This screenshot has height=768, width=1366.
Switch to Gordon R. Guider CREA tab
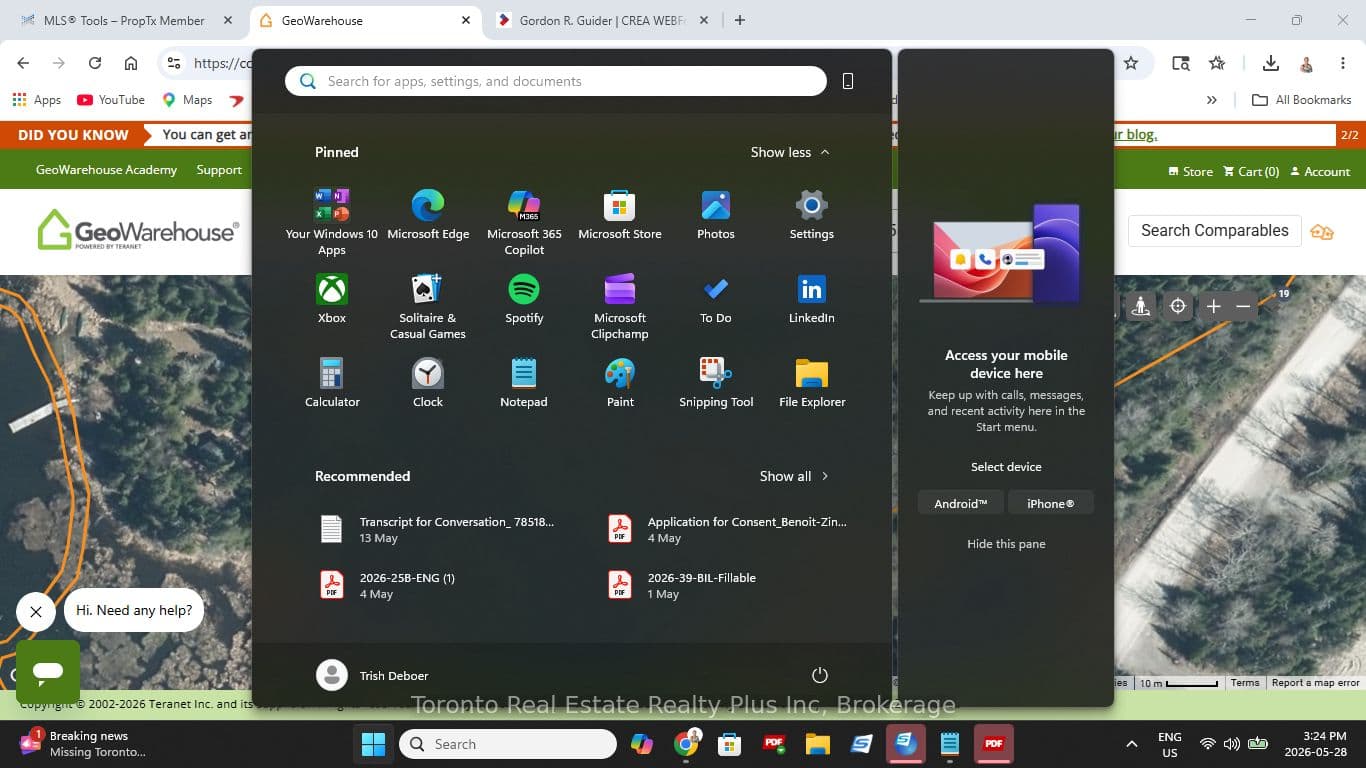(601, 20)
